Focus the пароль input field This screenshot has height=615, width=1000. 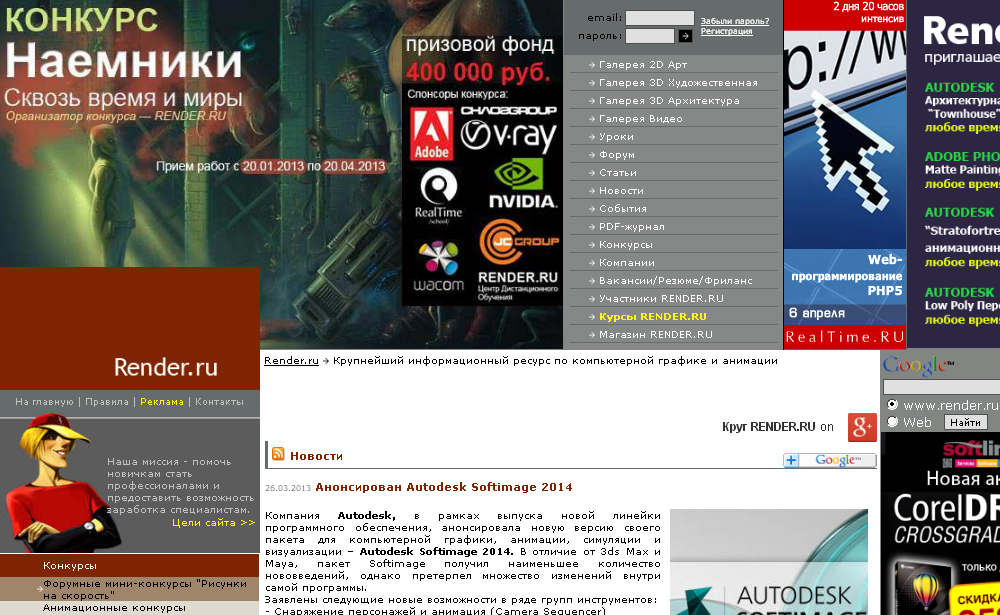click(x=649, y=36)
